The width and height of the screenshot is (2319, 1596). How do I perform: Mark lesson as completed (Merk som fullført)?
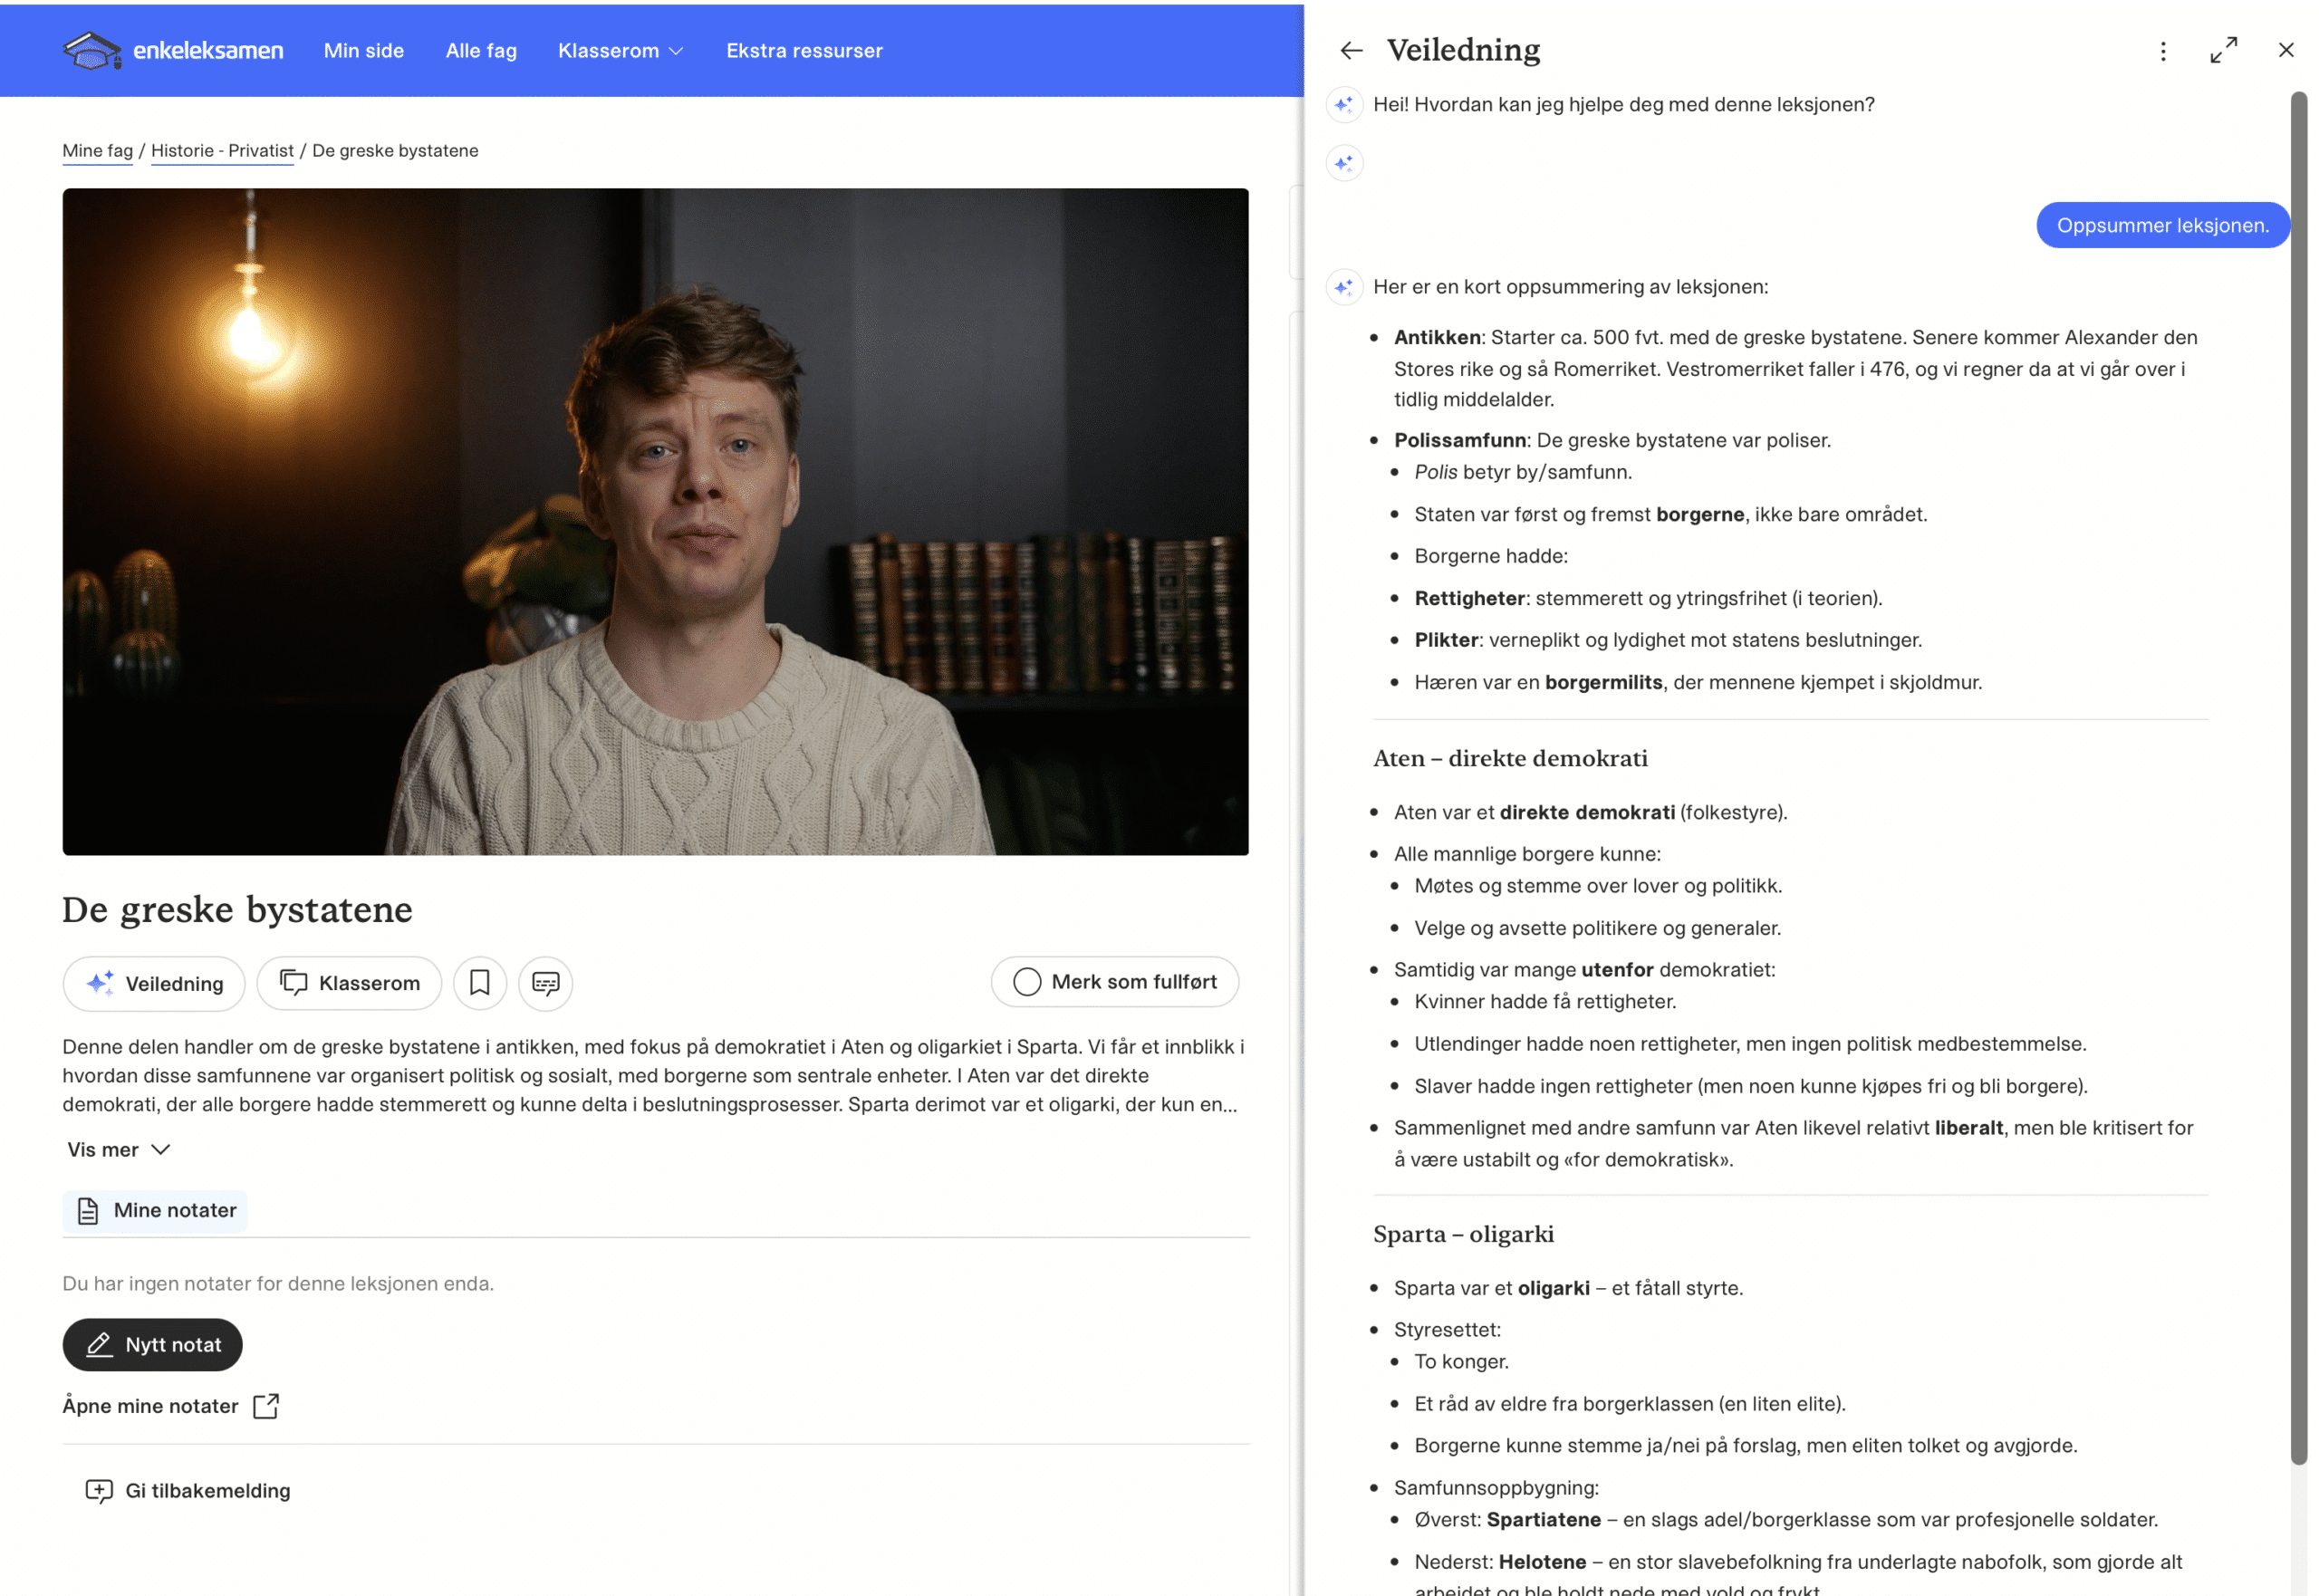[1114, 982]
